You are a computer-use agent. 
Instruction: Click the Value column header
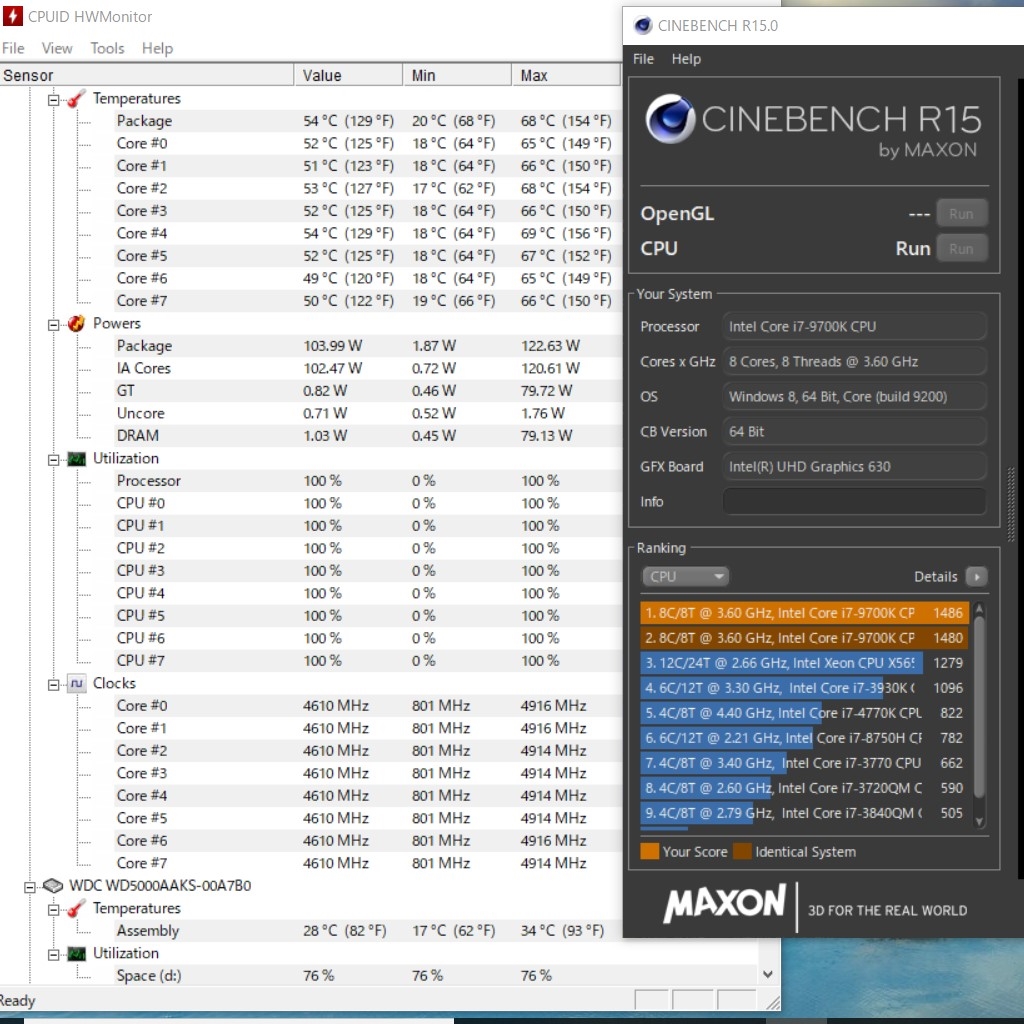348,75
